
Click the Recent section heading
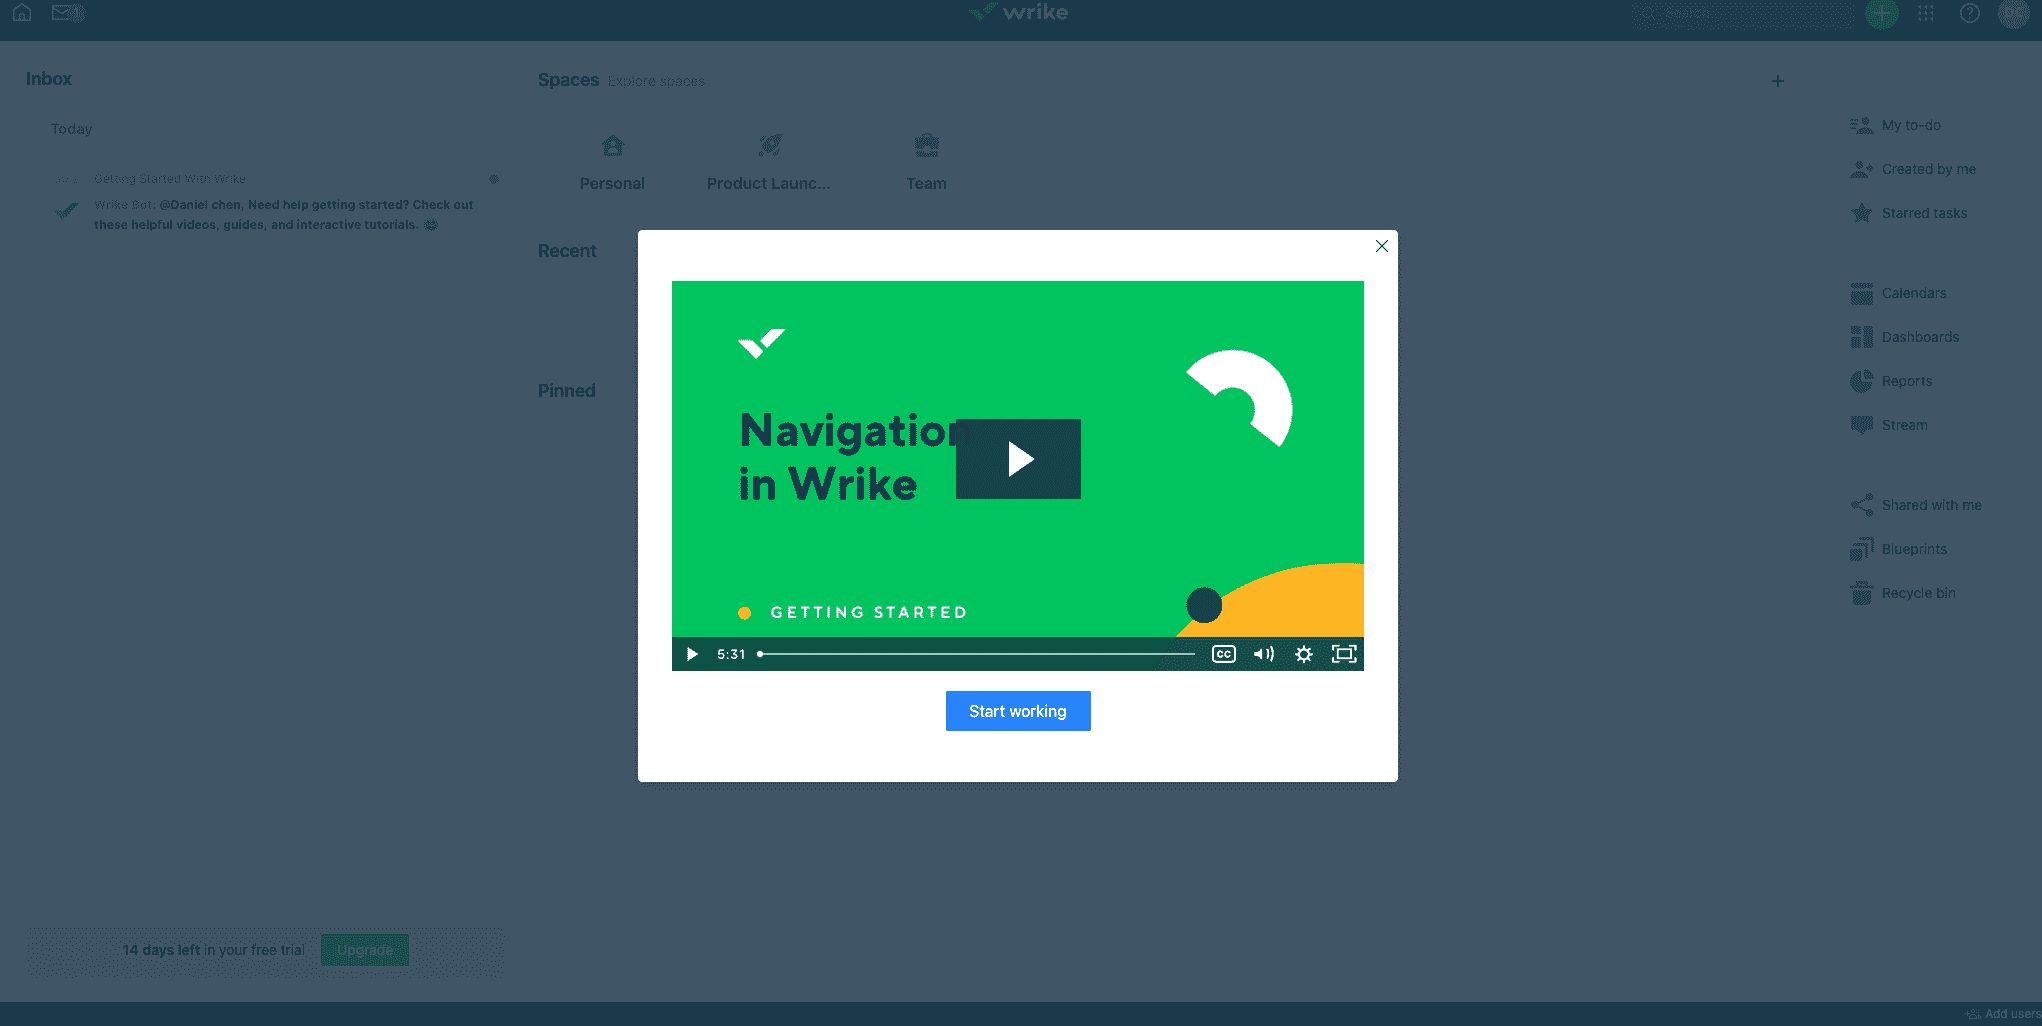pyautogui.click(x=567, y=251)
